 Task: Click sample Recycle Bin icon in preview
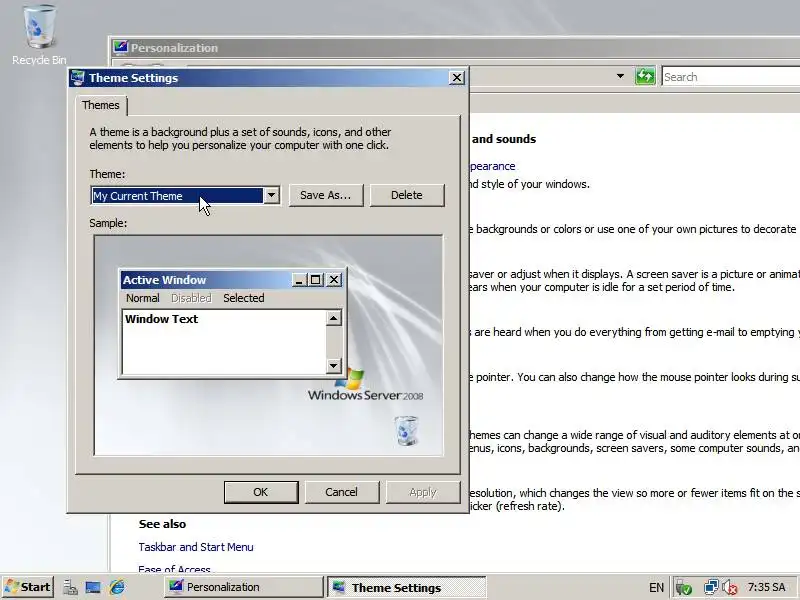click(x=407, y=431)
